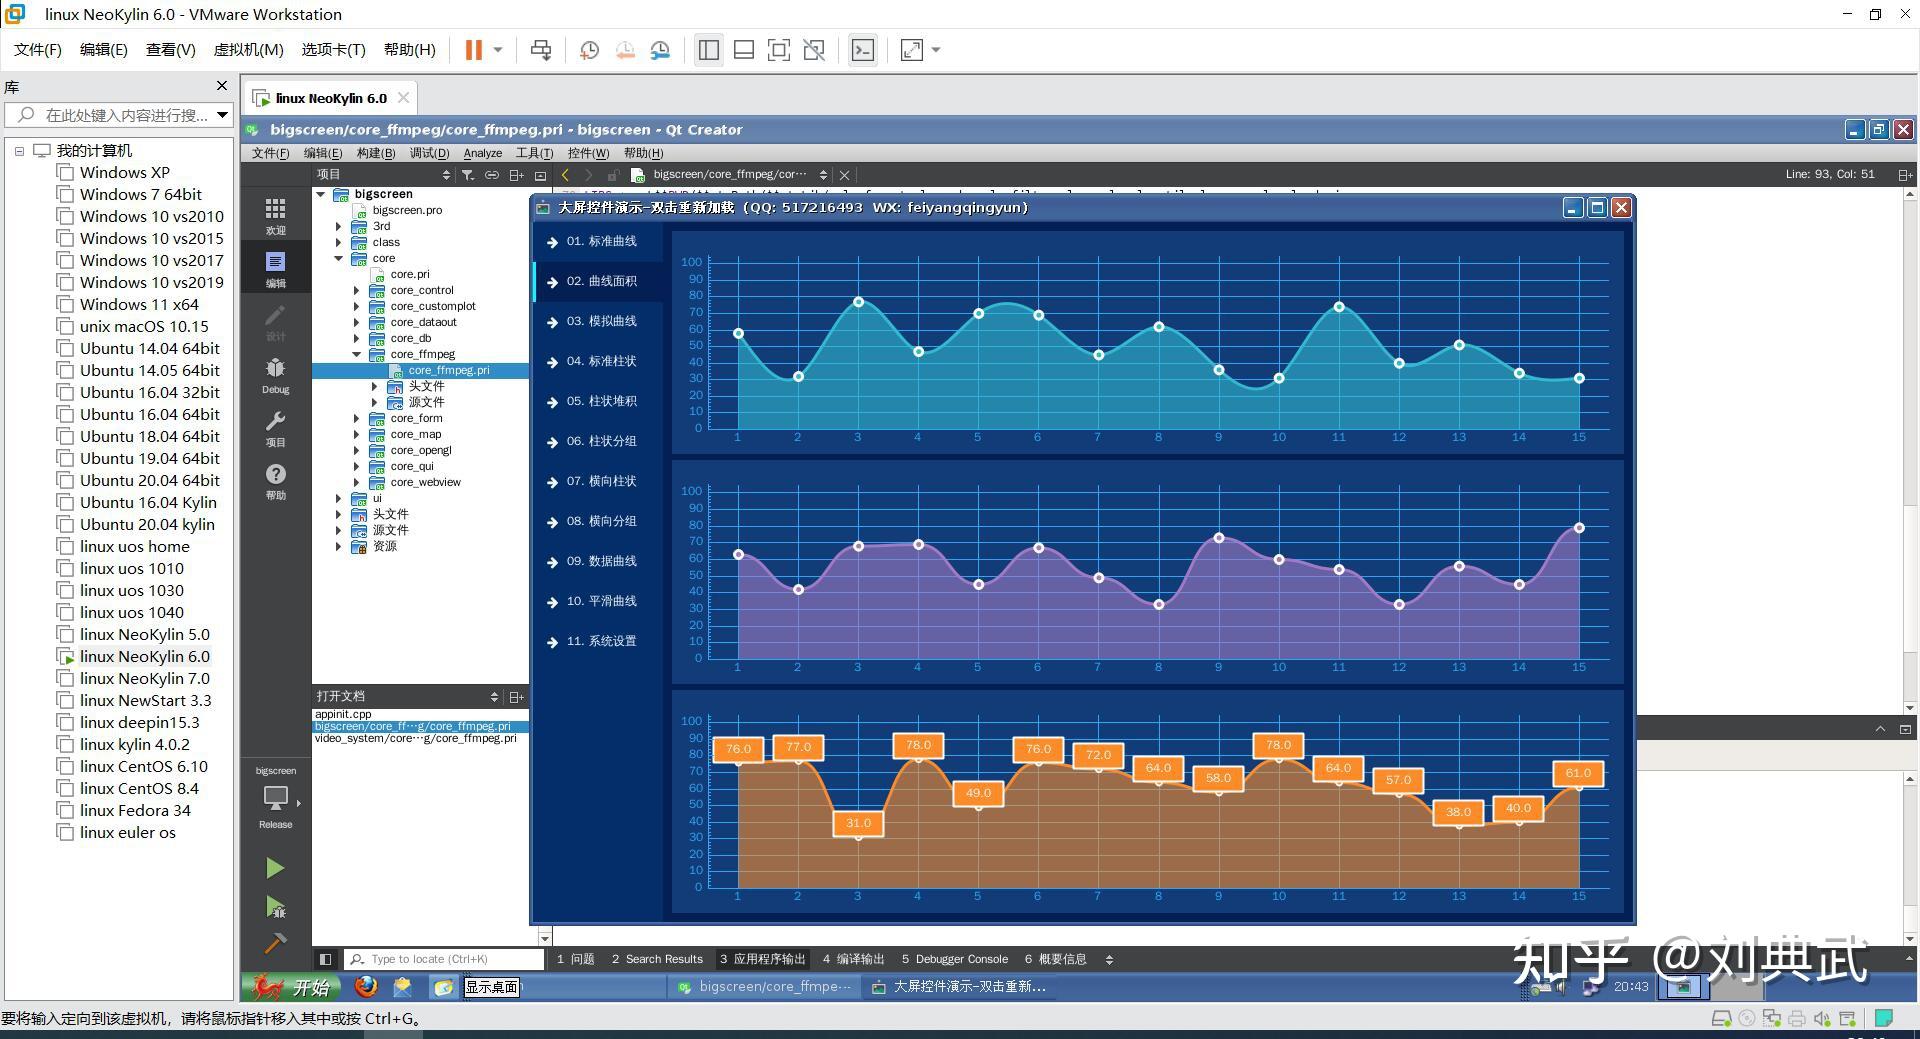
Task: Open the 构建(B) menu in Qt Creator
Action: click(376, 153)
